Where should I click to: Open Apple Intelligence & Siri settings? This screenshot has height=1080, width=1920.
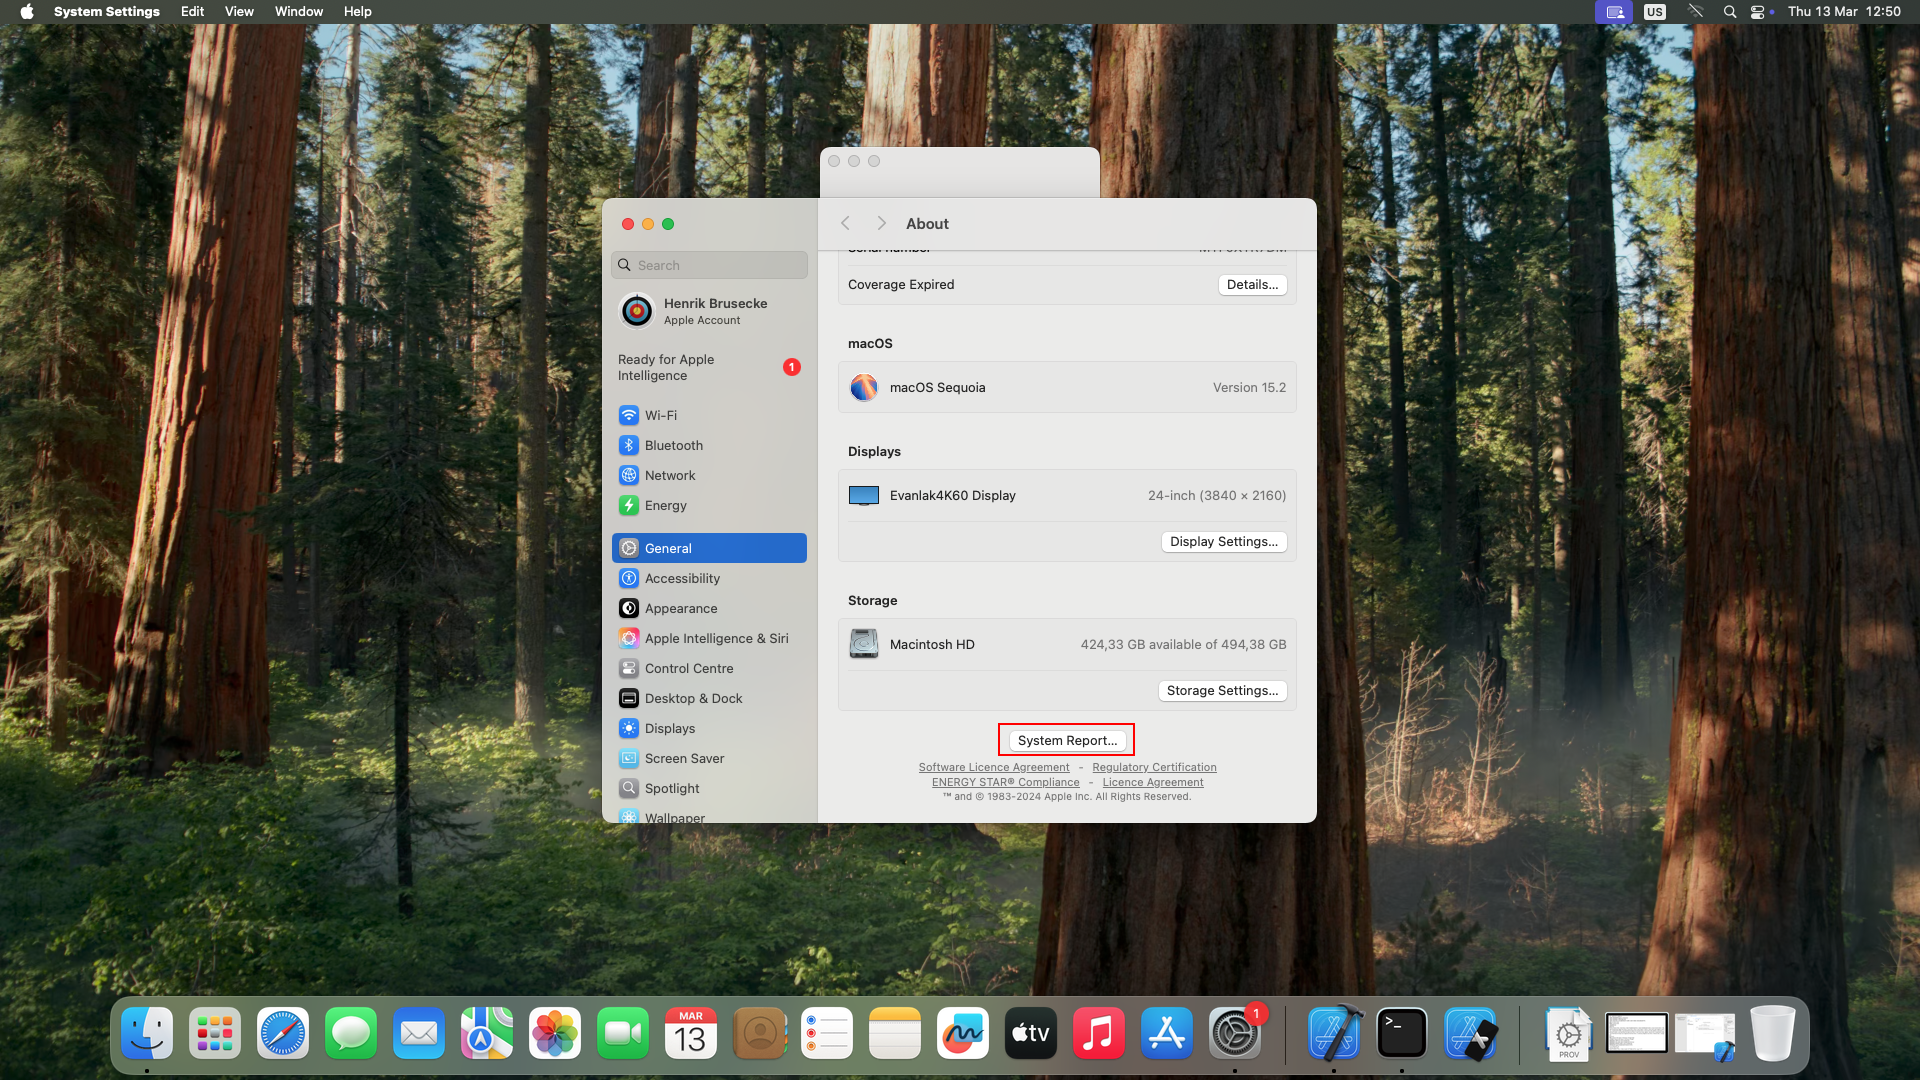click(x=709, y=638)
